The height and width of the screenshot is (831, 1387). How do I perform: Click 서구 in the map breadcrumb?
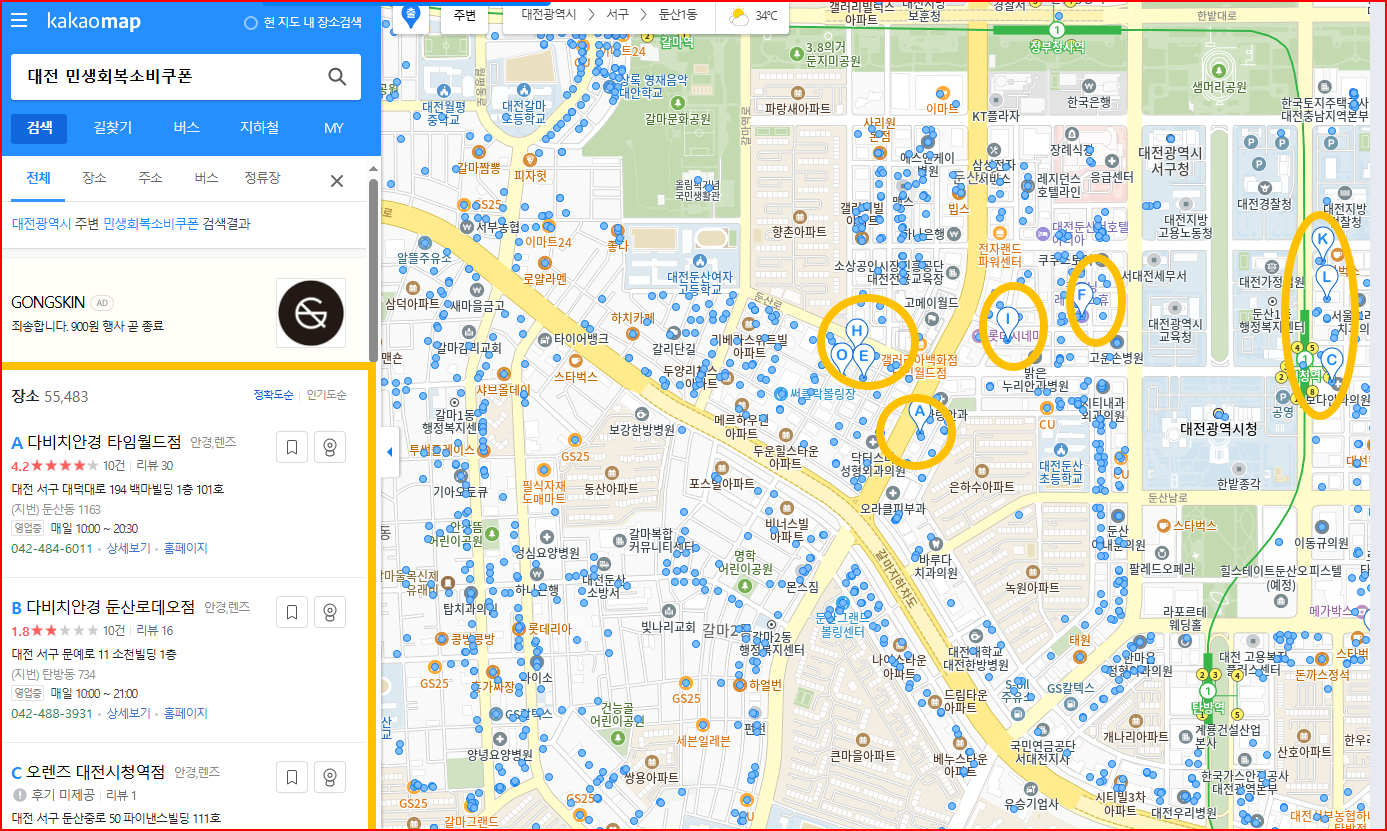(618, 15)
